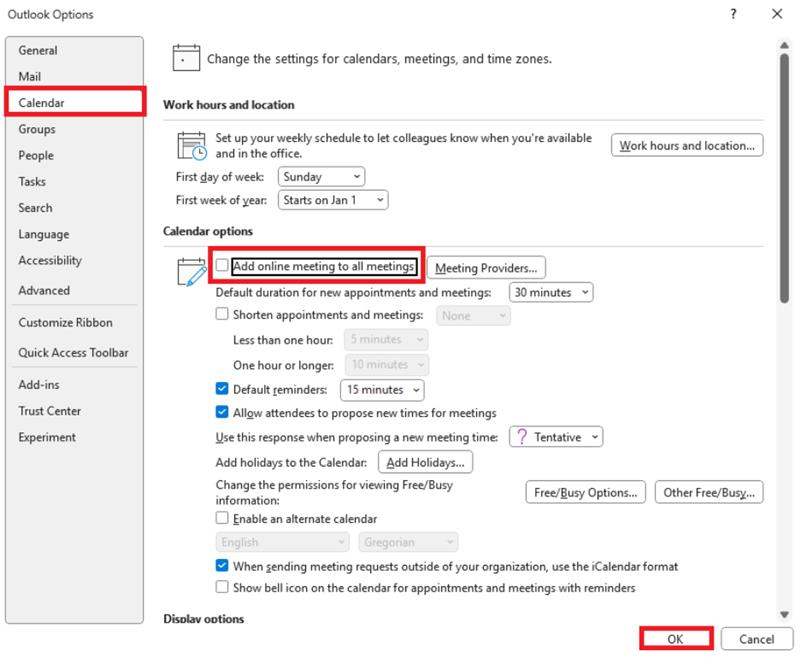Image resolution: width=800 pixels, height=657 pixels.
Task: Click the Meeting Providers button
Action: click(x=486, y=268)
